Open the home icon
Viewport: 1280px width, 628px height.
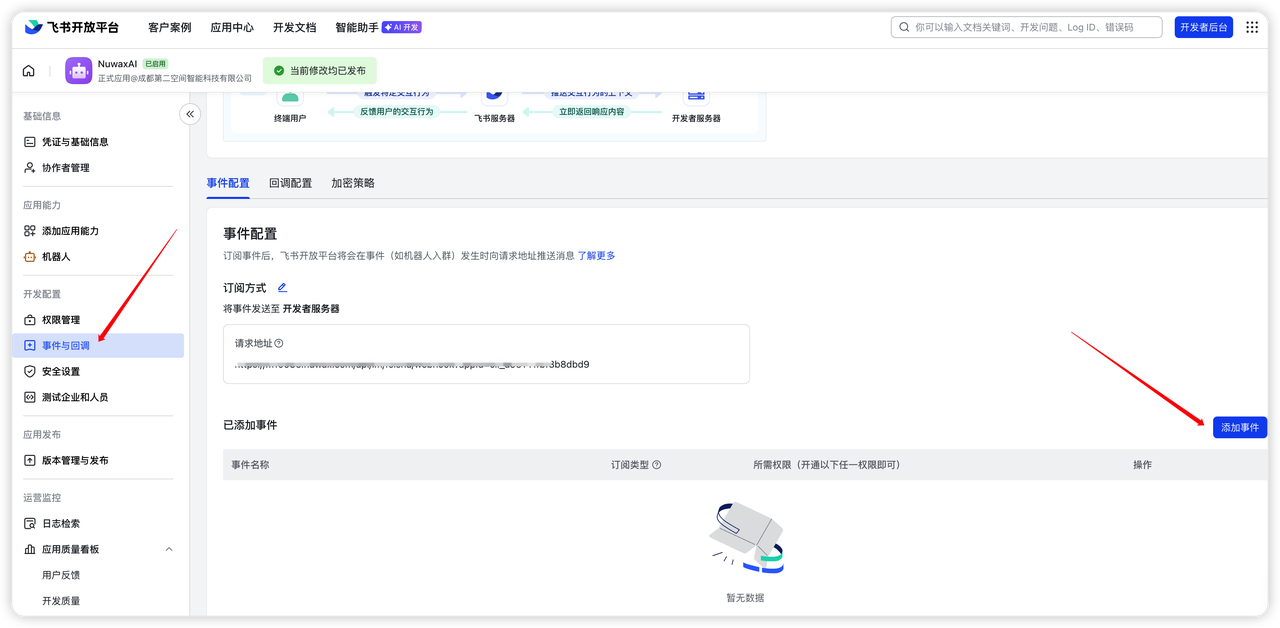point(28,71)
